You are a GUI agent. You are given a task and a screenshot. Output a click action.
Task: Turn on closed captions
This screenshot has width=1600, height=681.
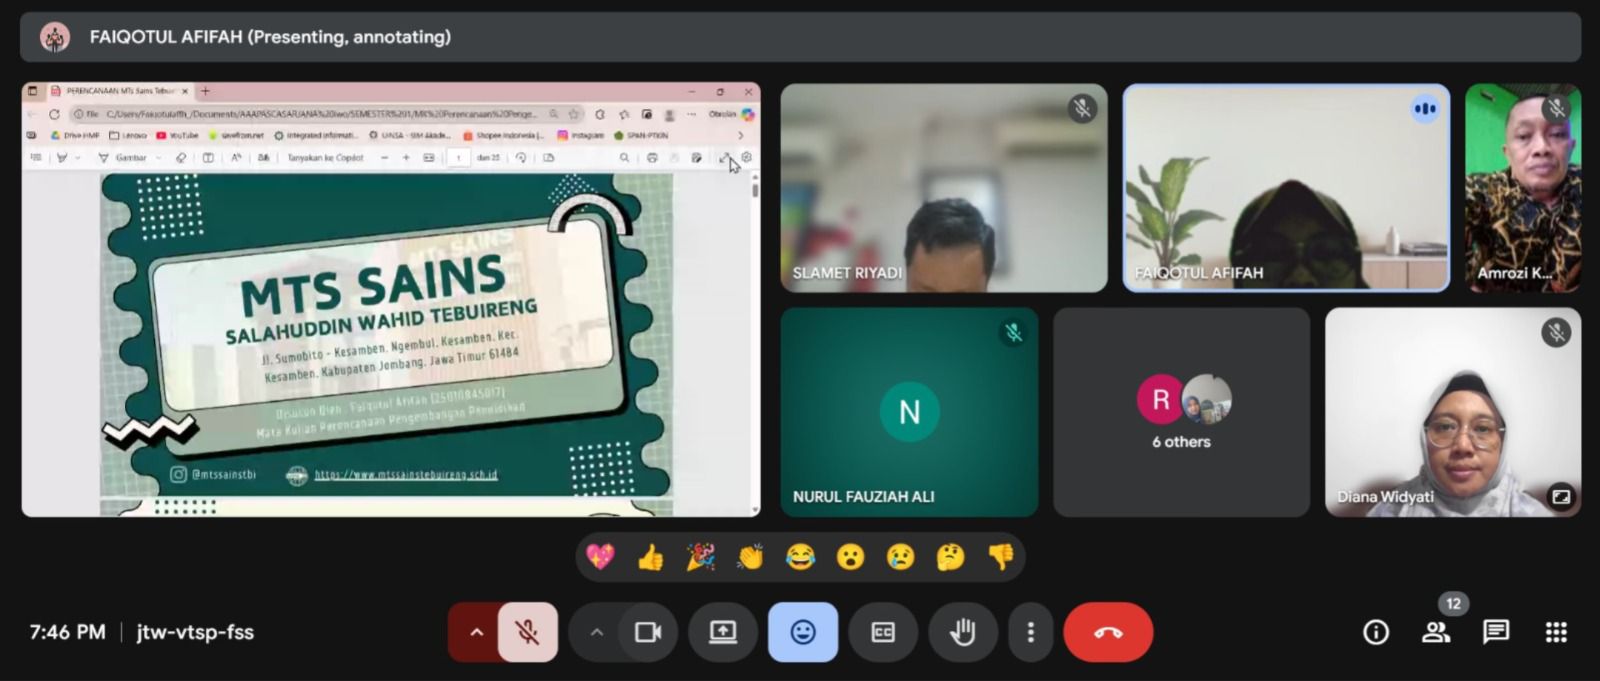[x=882, y=632]
